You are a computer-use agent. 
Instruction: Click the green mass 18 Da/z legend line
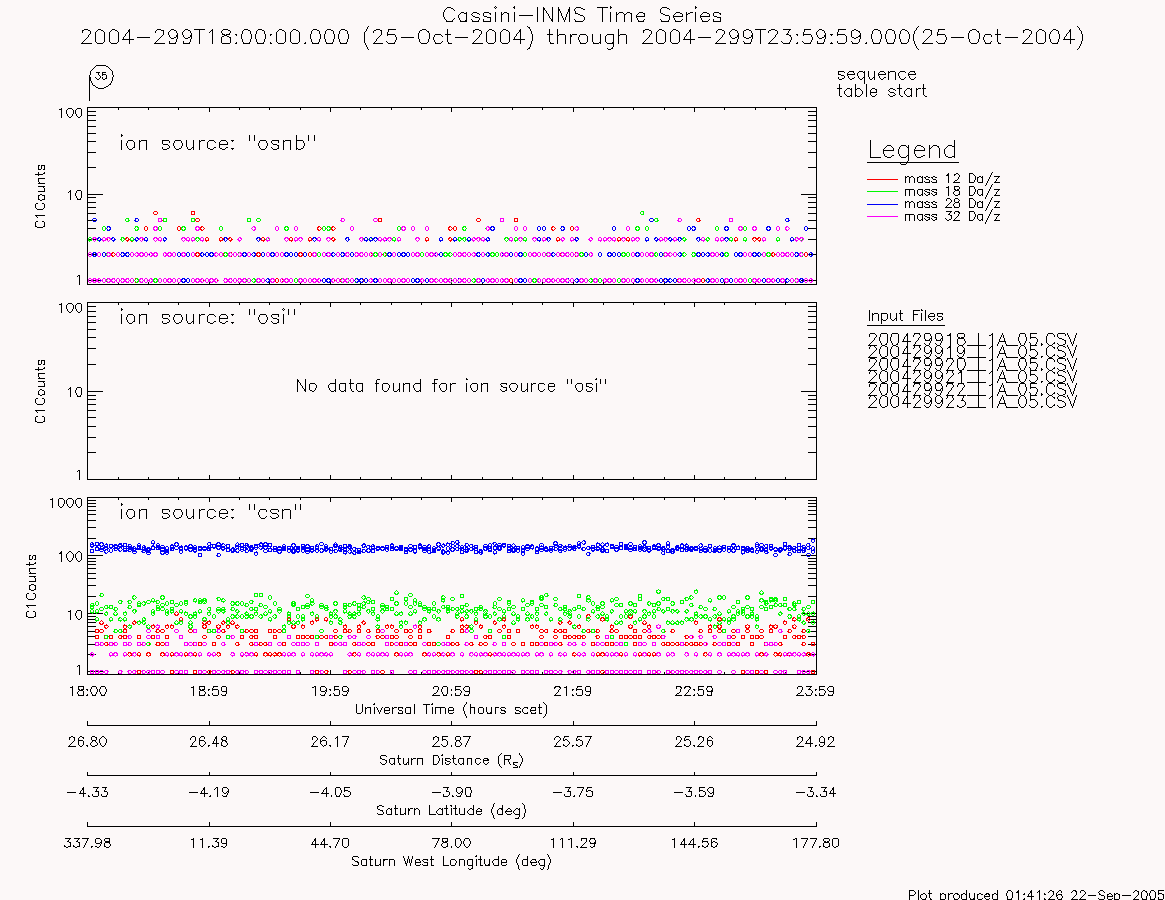tap(883, 192)
